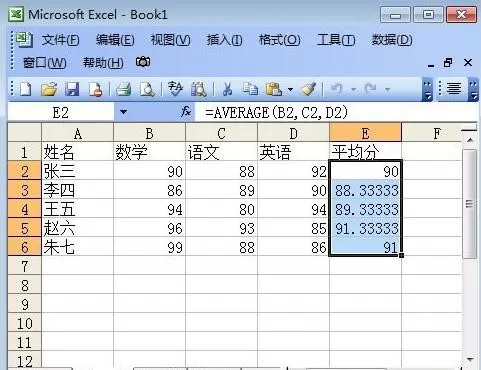
Task: Activate the Format Painter brush
Action: pos(308,89)
